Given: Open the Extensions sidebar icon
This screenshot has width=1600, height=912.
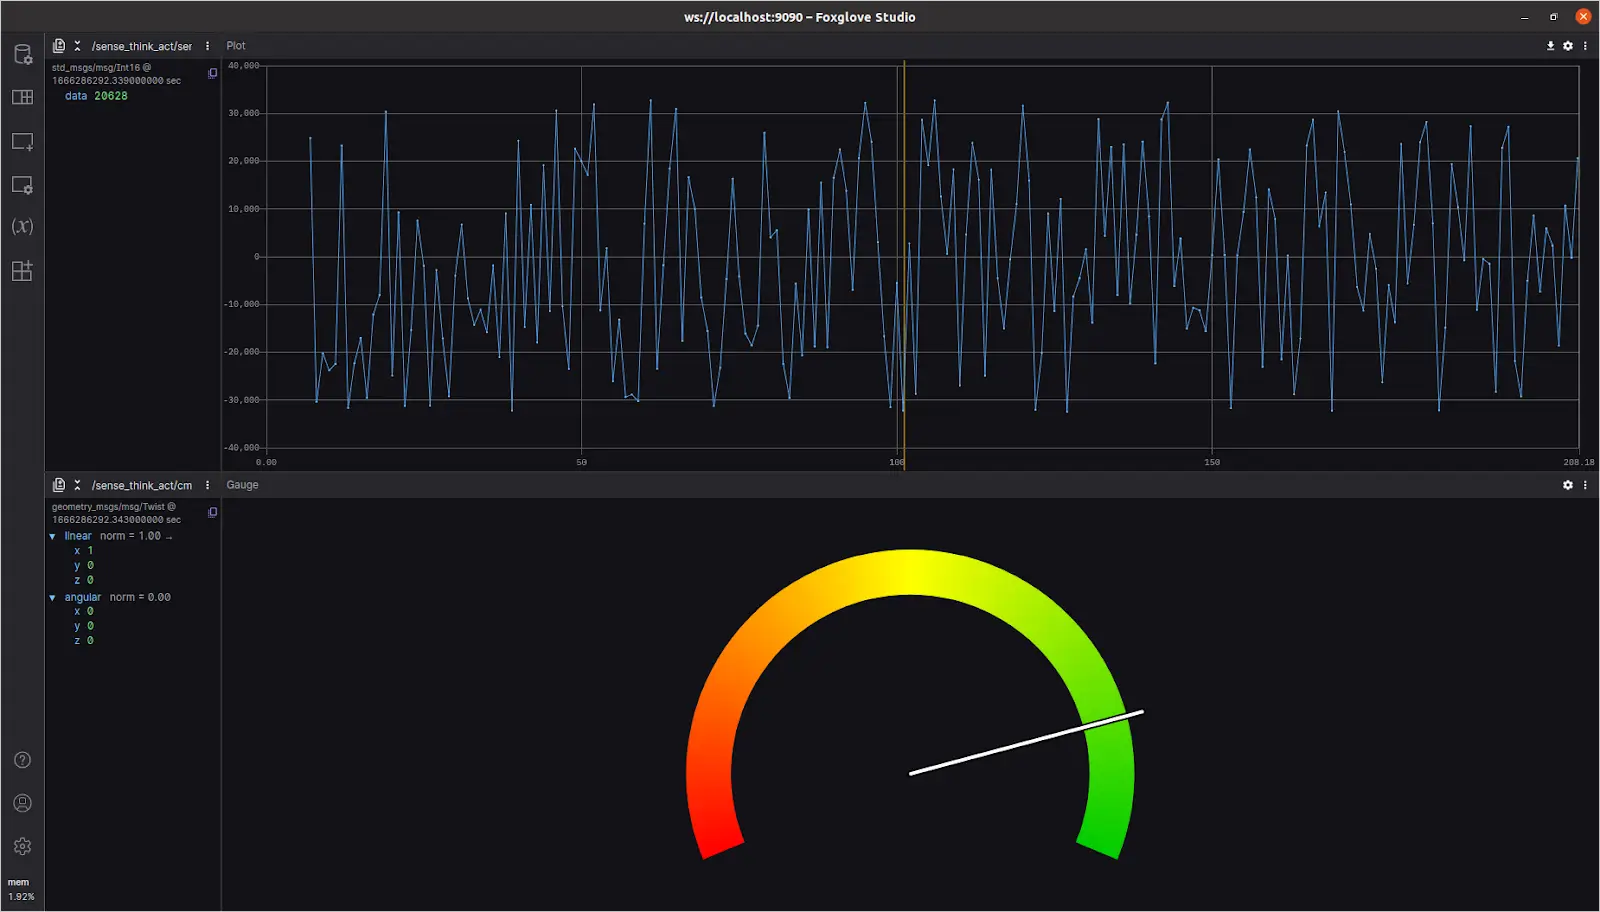Looking at the screenshot, I should 22,271.
